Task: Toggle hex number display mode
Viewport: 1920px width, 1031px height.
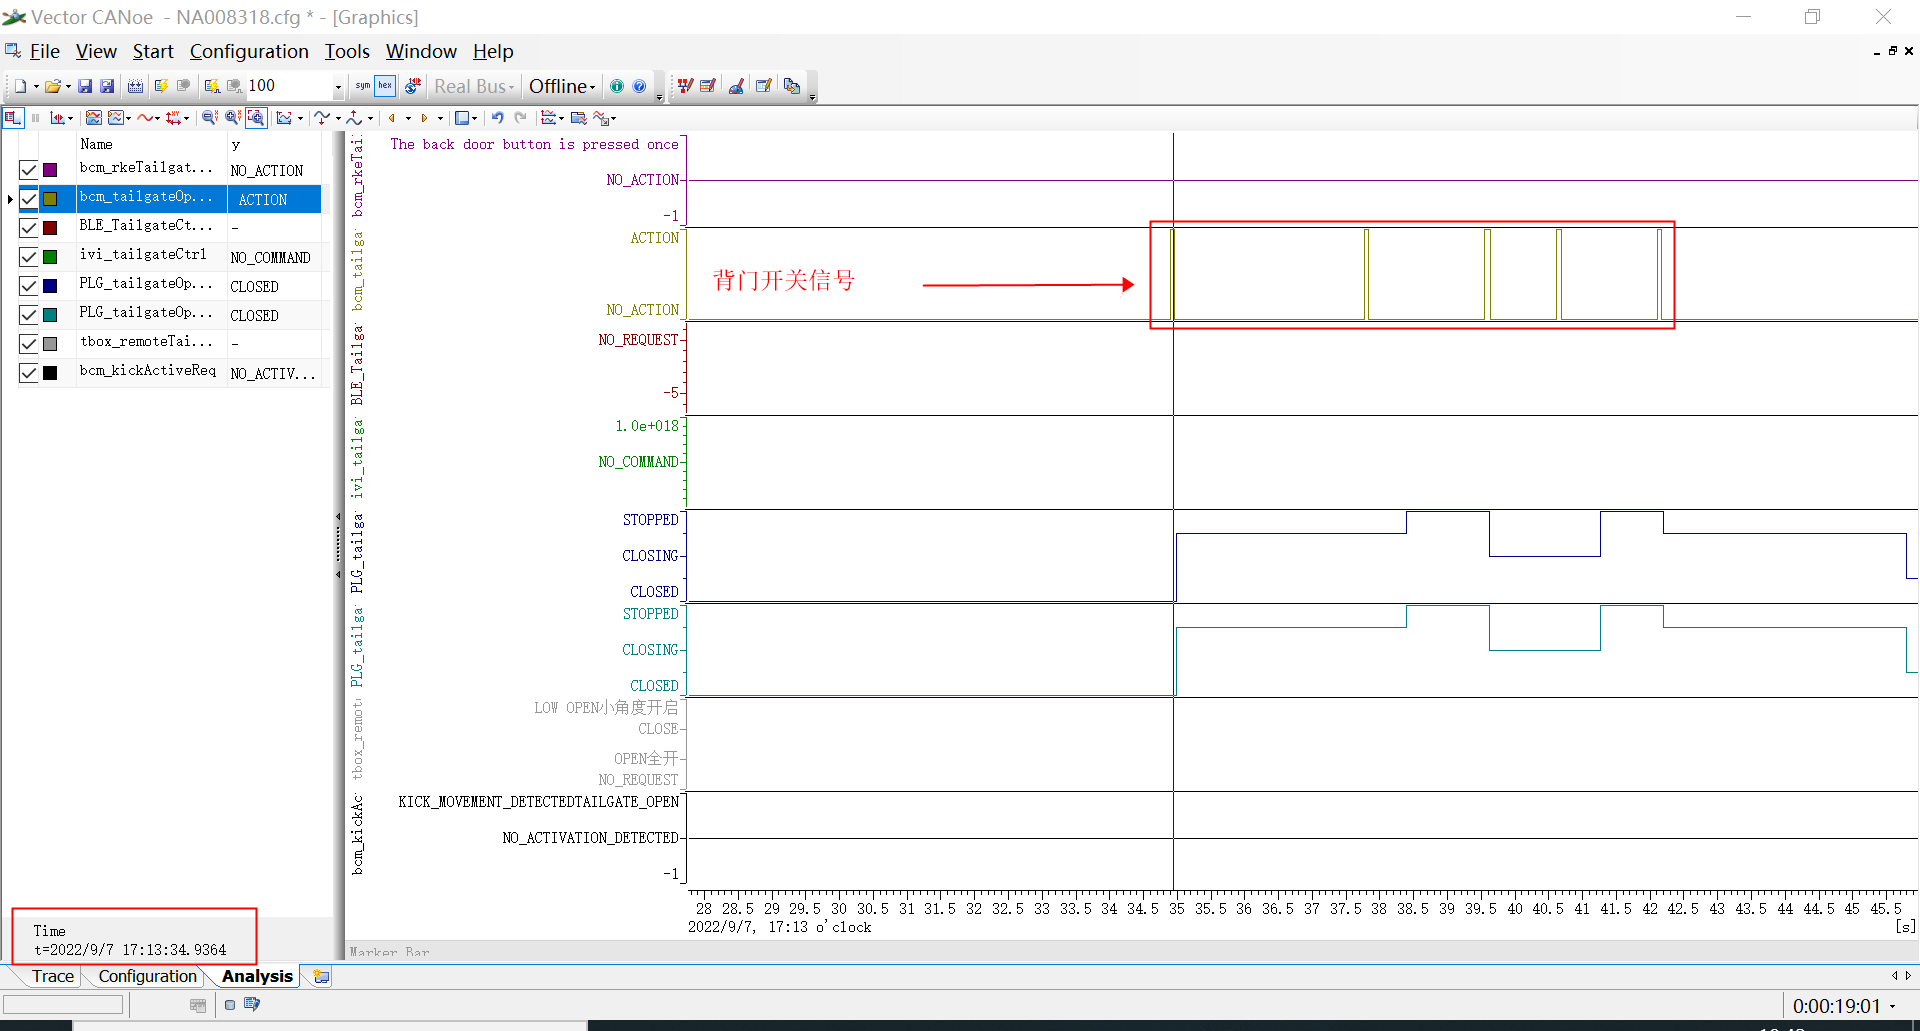Action: point(385,86)
